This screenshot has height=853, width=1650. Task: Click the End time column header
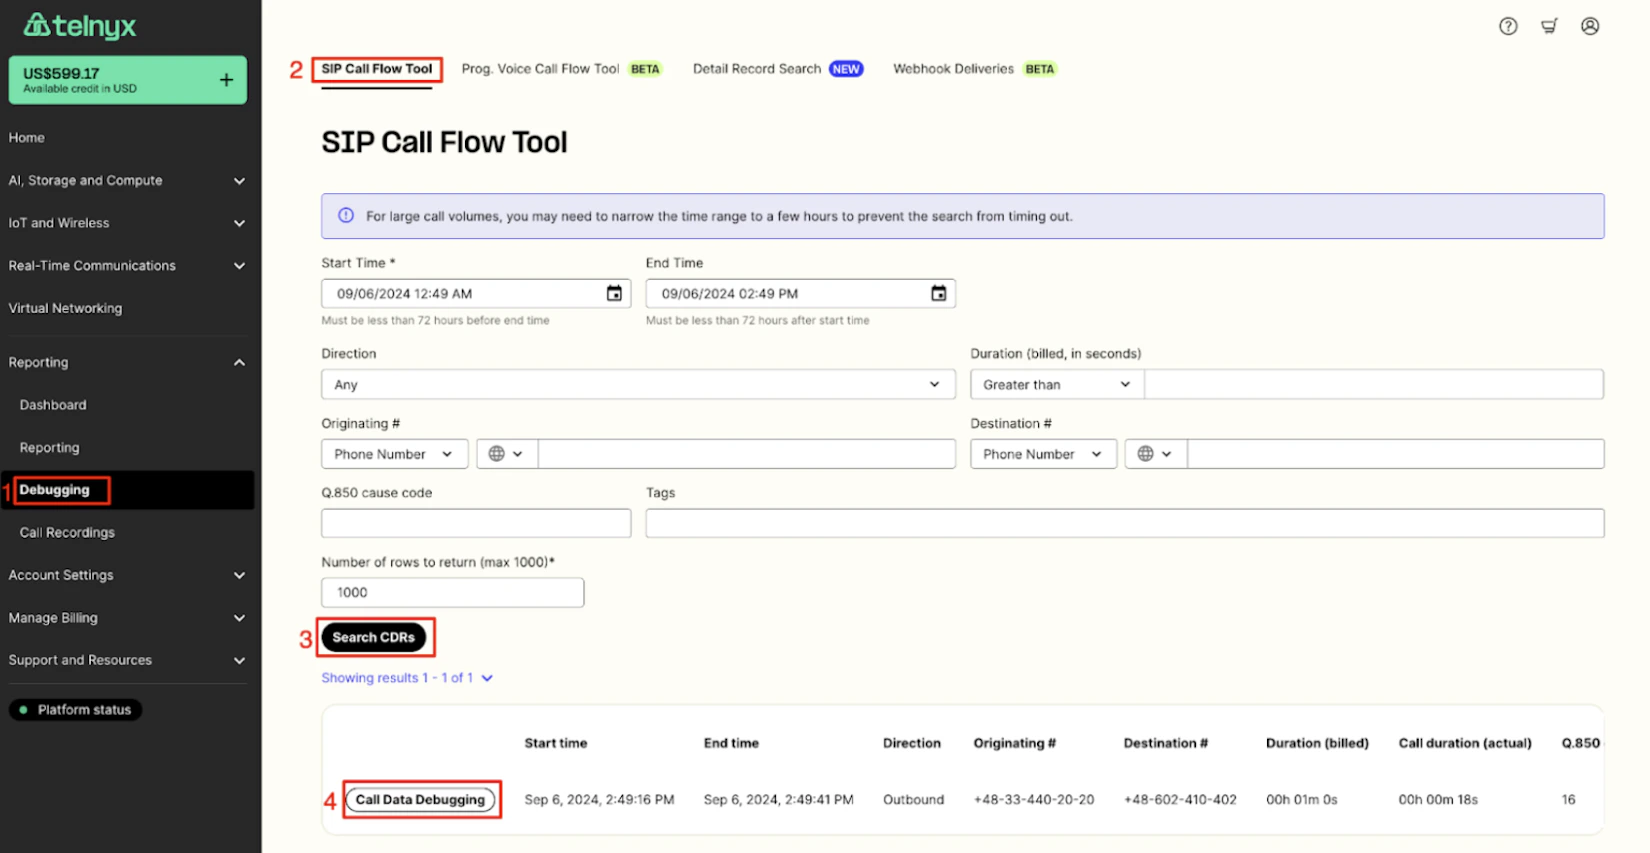tap(731, 743)
